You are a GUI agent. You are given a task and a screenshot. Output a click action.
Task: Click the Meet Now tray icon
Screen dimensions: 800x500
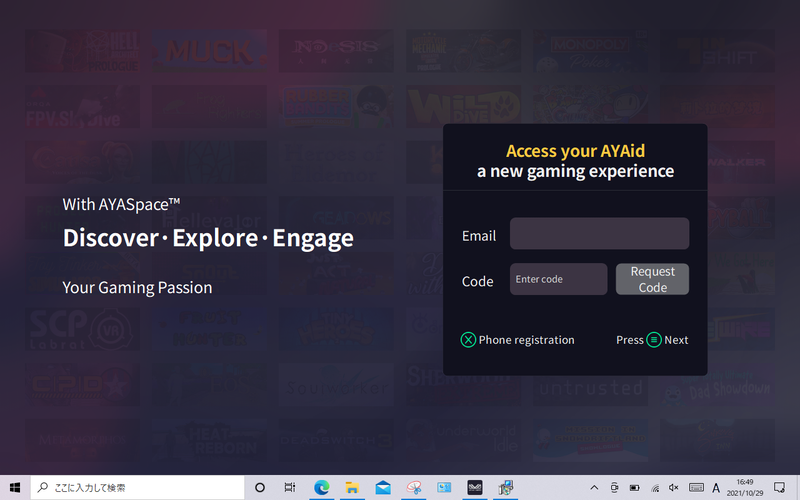[614, 488]
